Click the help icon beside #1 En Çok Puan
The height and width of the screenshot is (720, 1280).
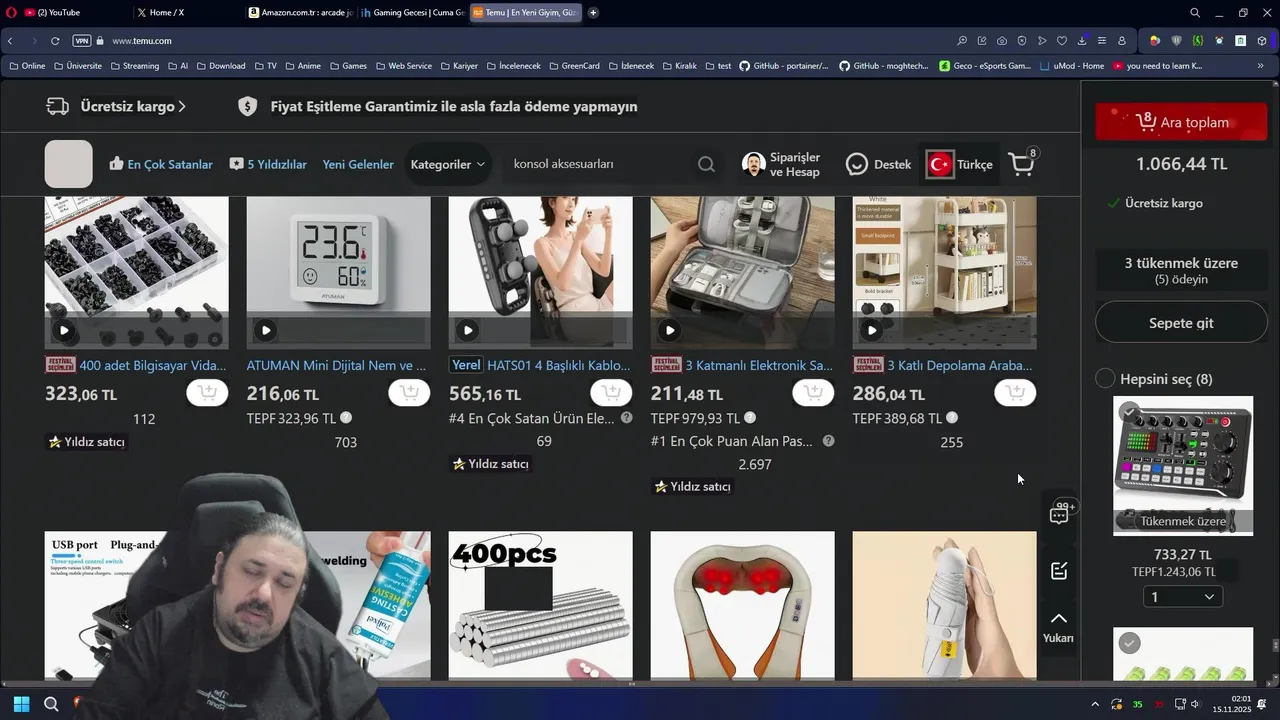click(x=828, y=441)
